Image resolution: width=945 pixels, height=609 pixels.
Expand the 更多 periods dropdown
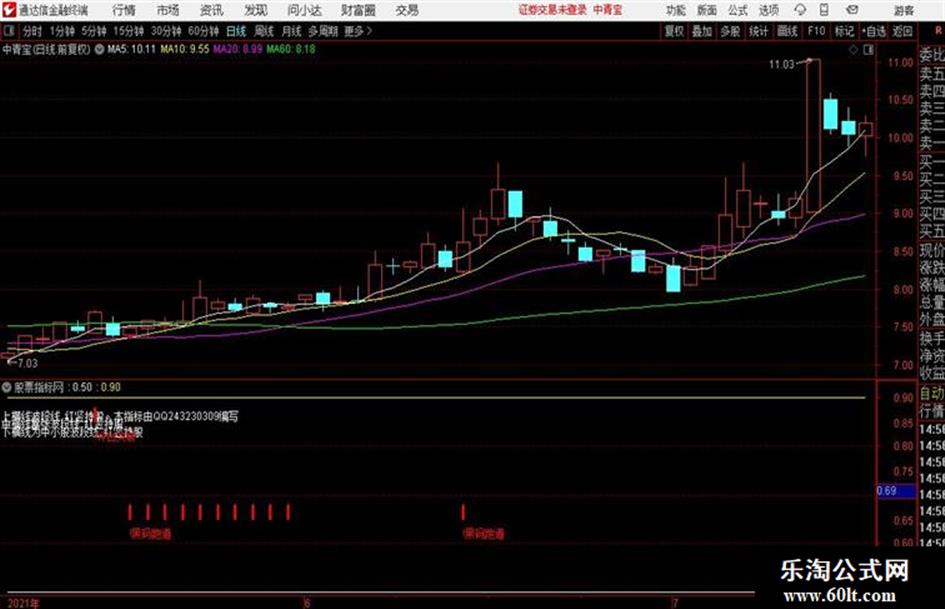point(358,31)
